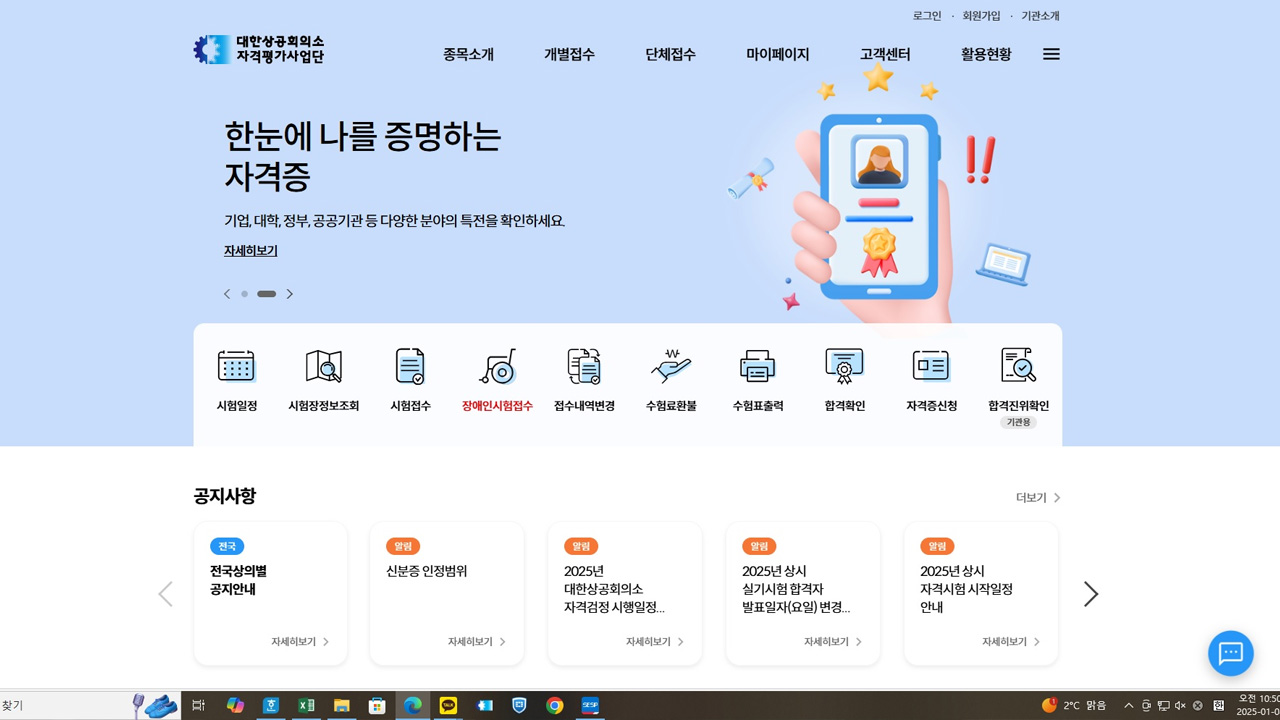Open 장애인시험접수 accessible exam registration

(497, 380)
